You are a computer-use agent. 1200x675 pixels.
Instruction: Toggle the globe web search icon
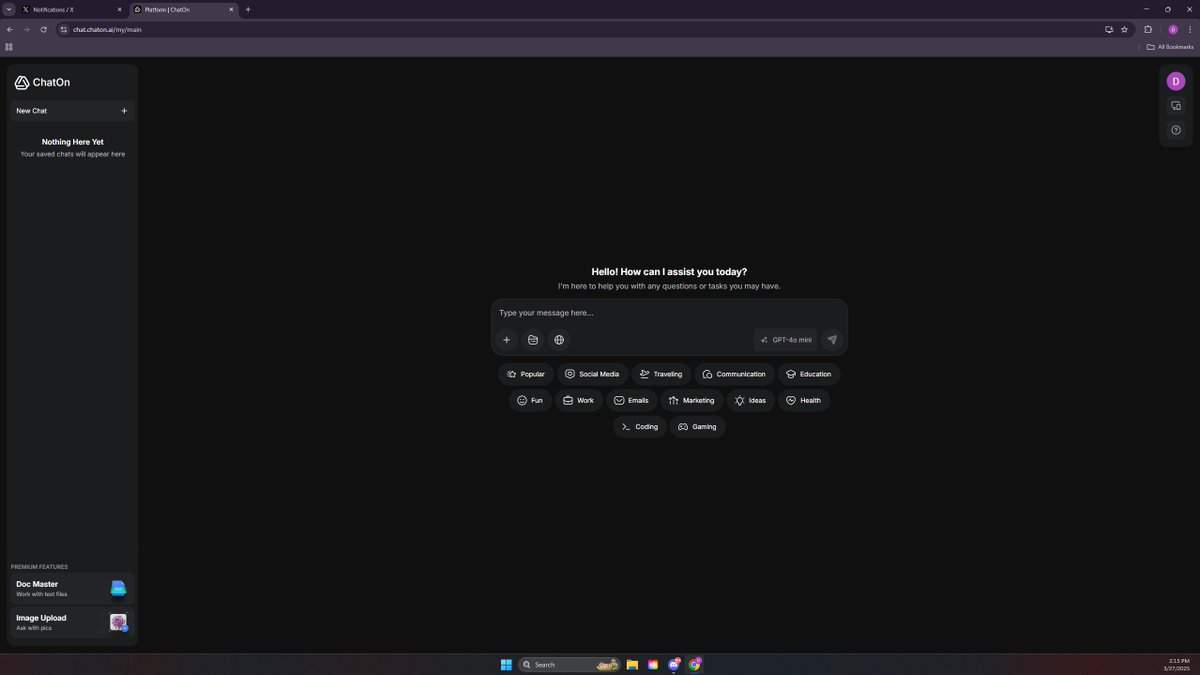pos(559,340)
